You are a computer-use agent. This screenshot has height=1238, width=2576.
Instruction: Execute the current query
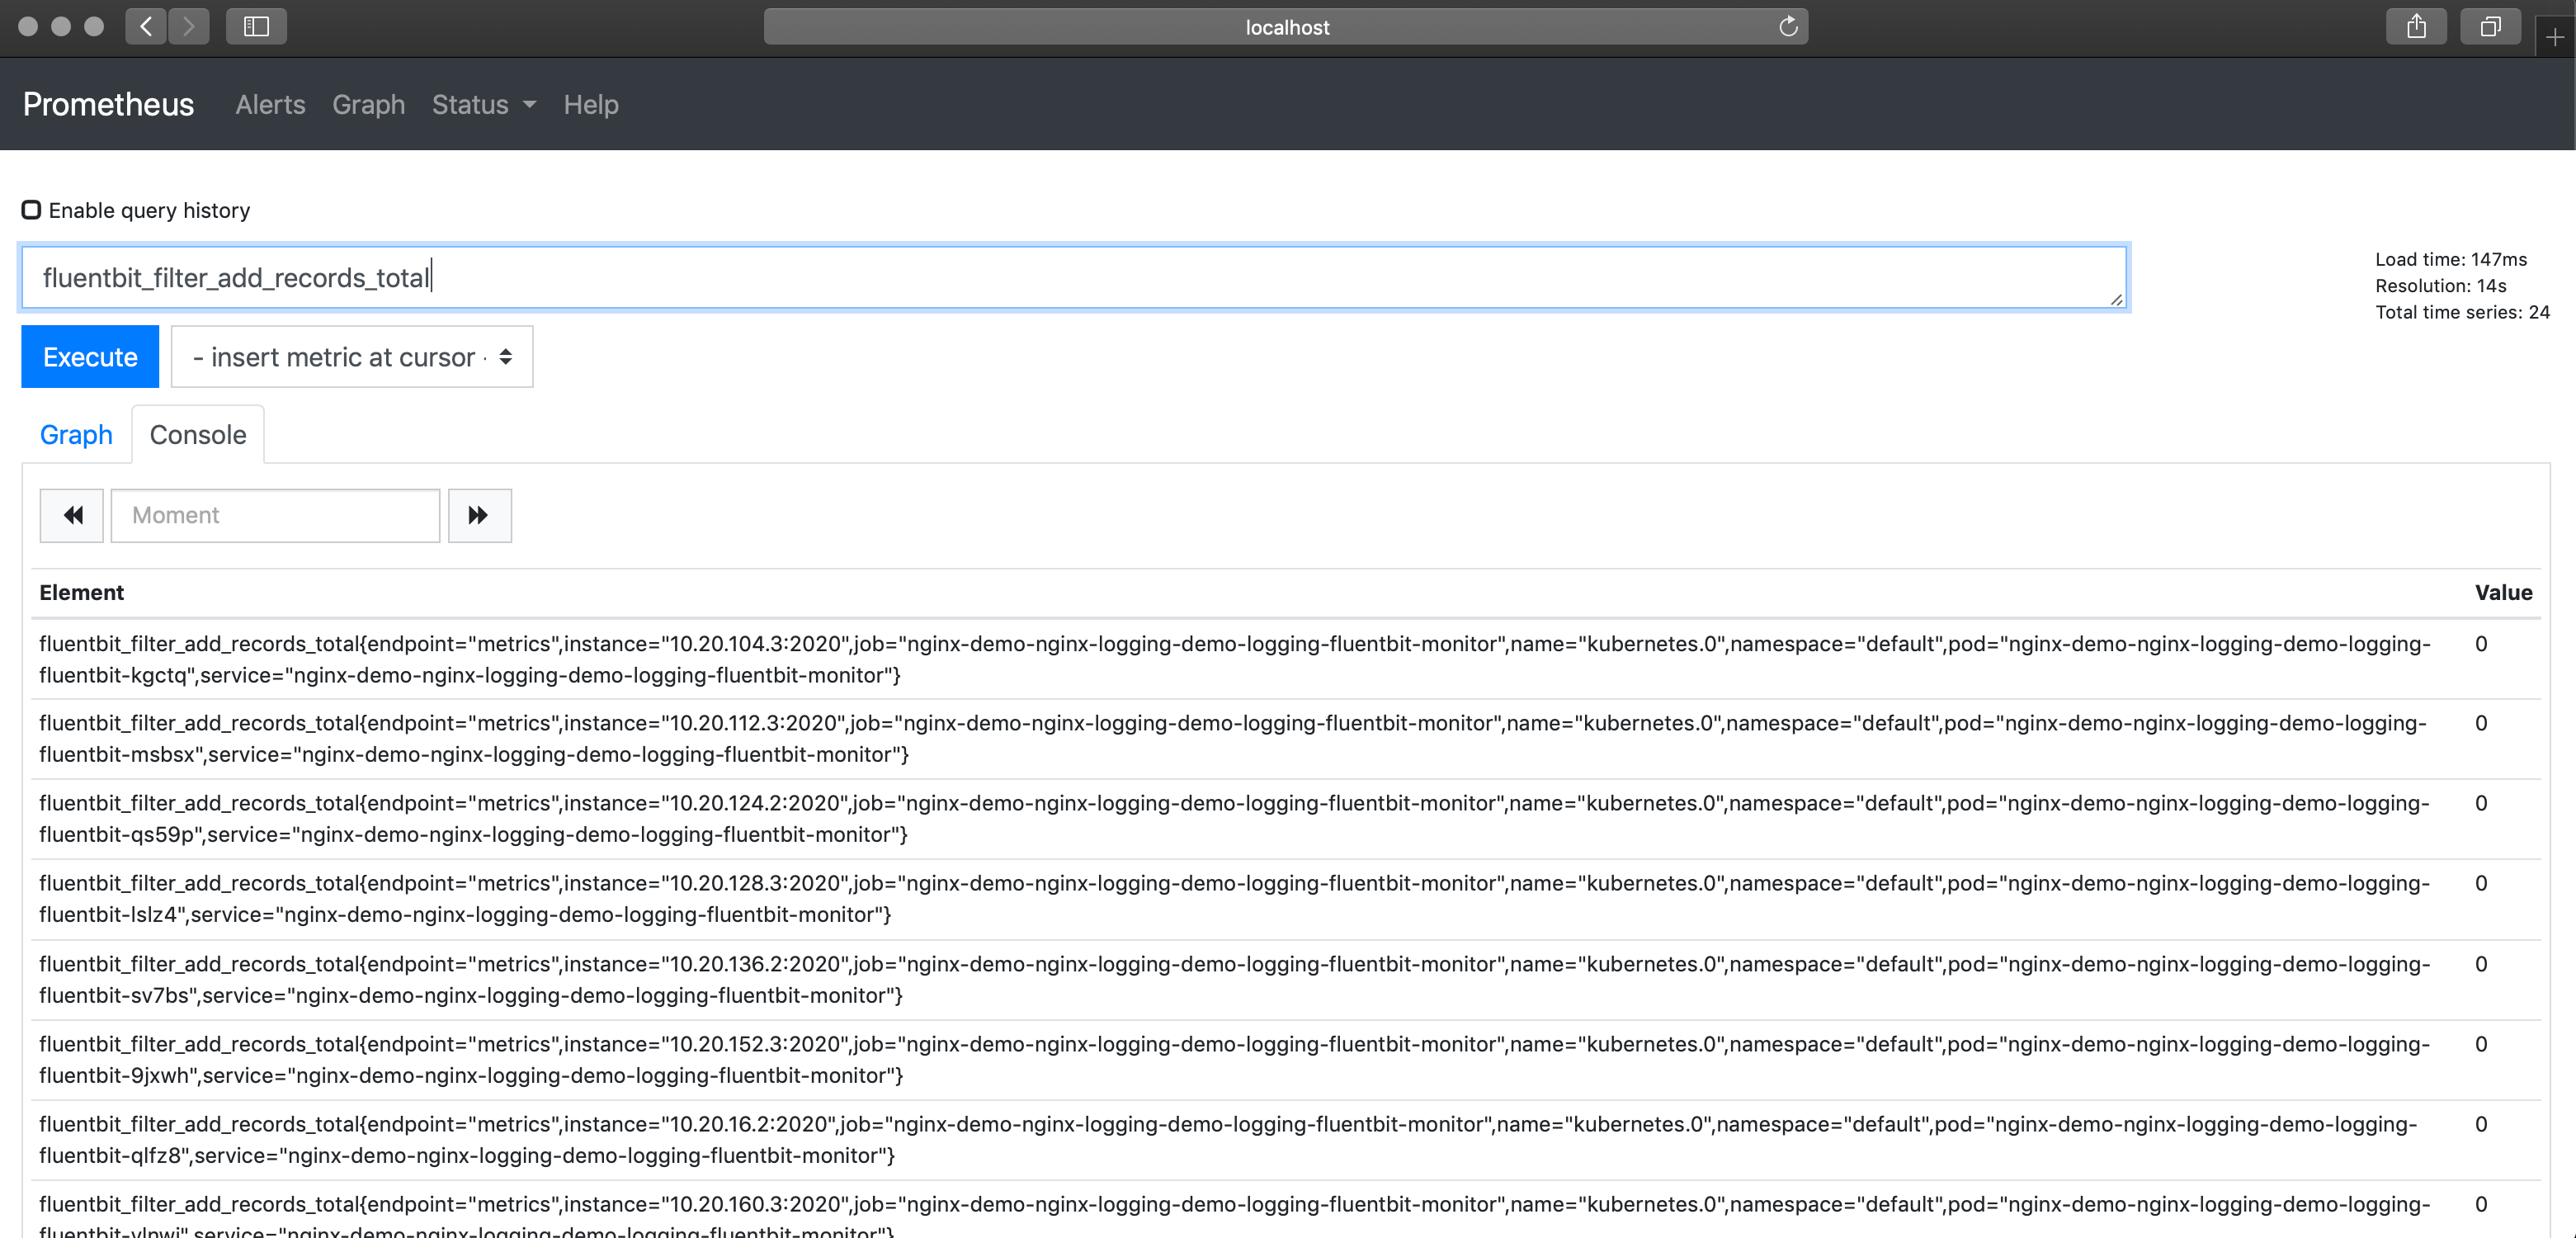(x=89, y=356)
